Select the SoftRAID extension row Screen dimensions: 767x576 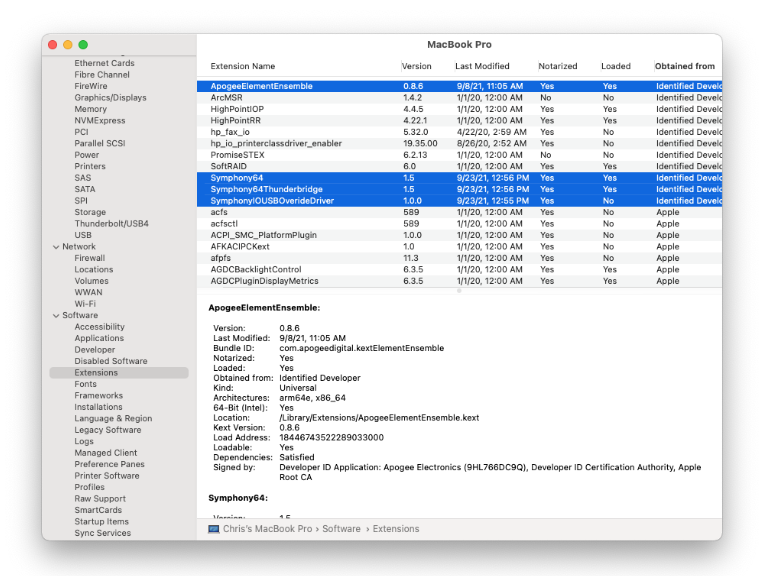click(459, 166)
